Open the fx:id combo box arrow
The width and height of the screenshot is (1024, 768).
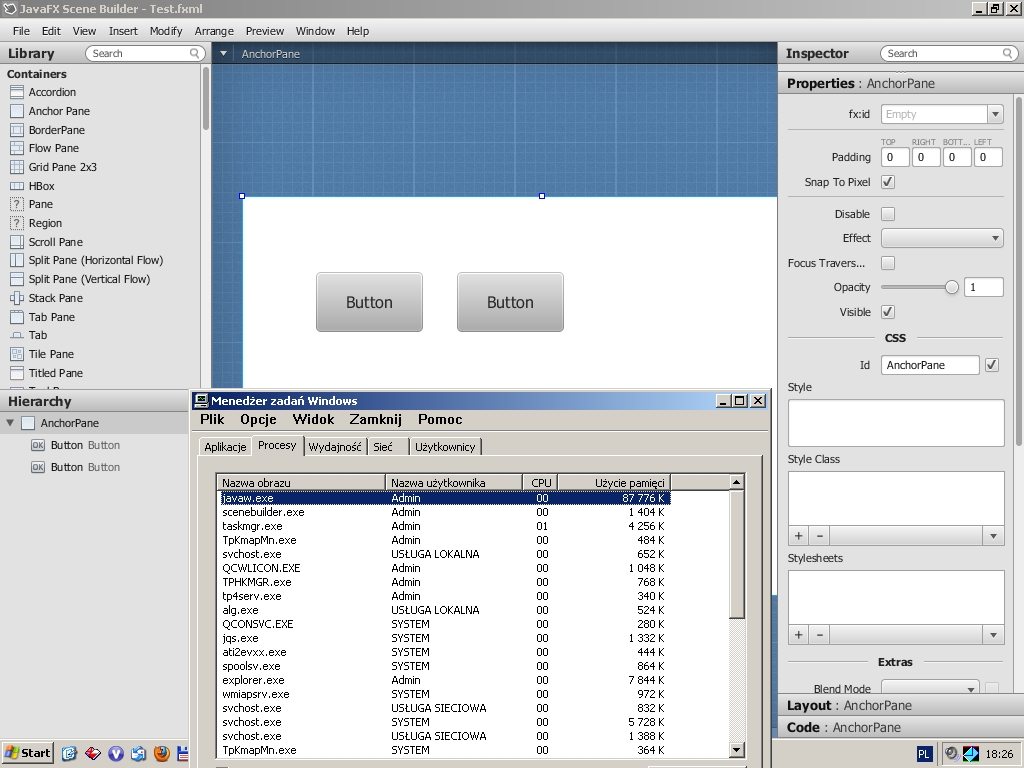[x=994, y=114]
